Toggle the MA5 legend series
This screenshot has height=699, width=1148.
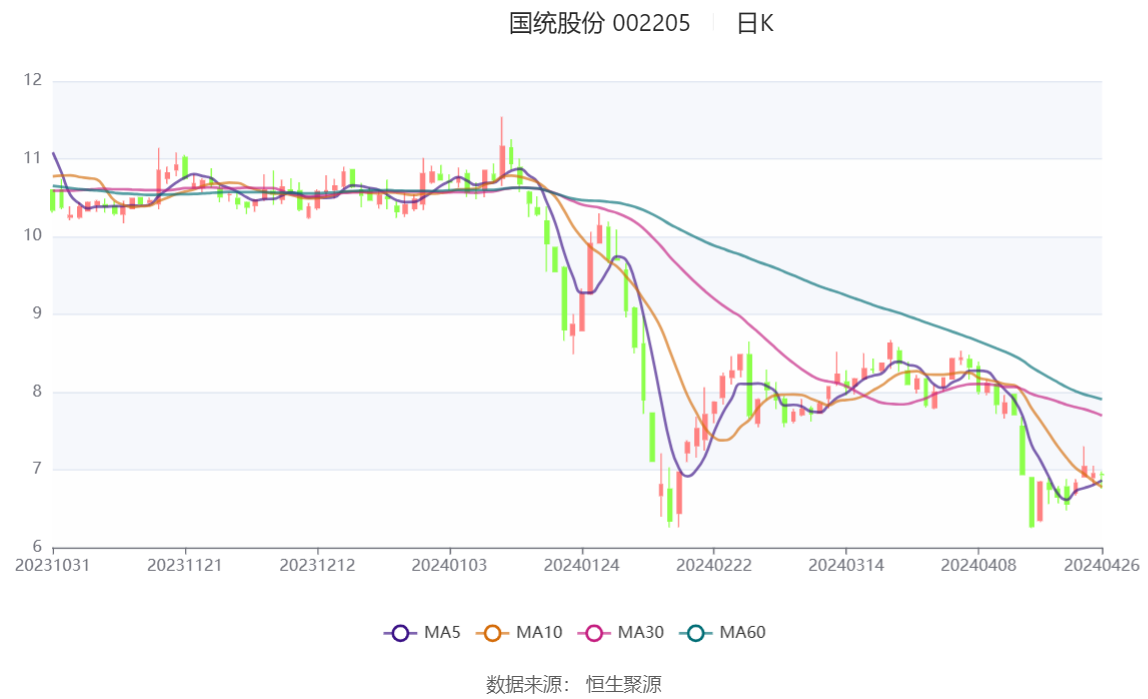[422, 632]
